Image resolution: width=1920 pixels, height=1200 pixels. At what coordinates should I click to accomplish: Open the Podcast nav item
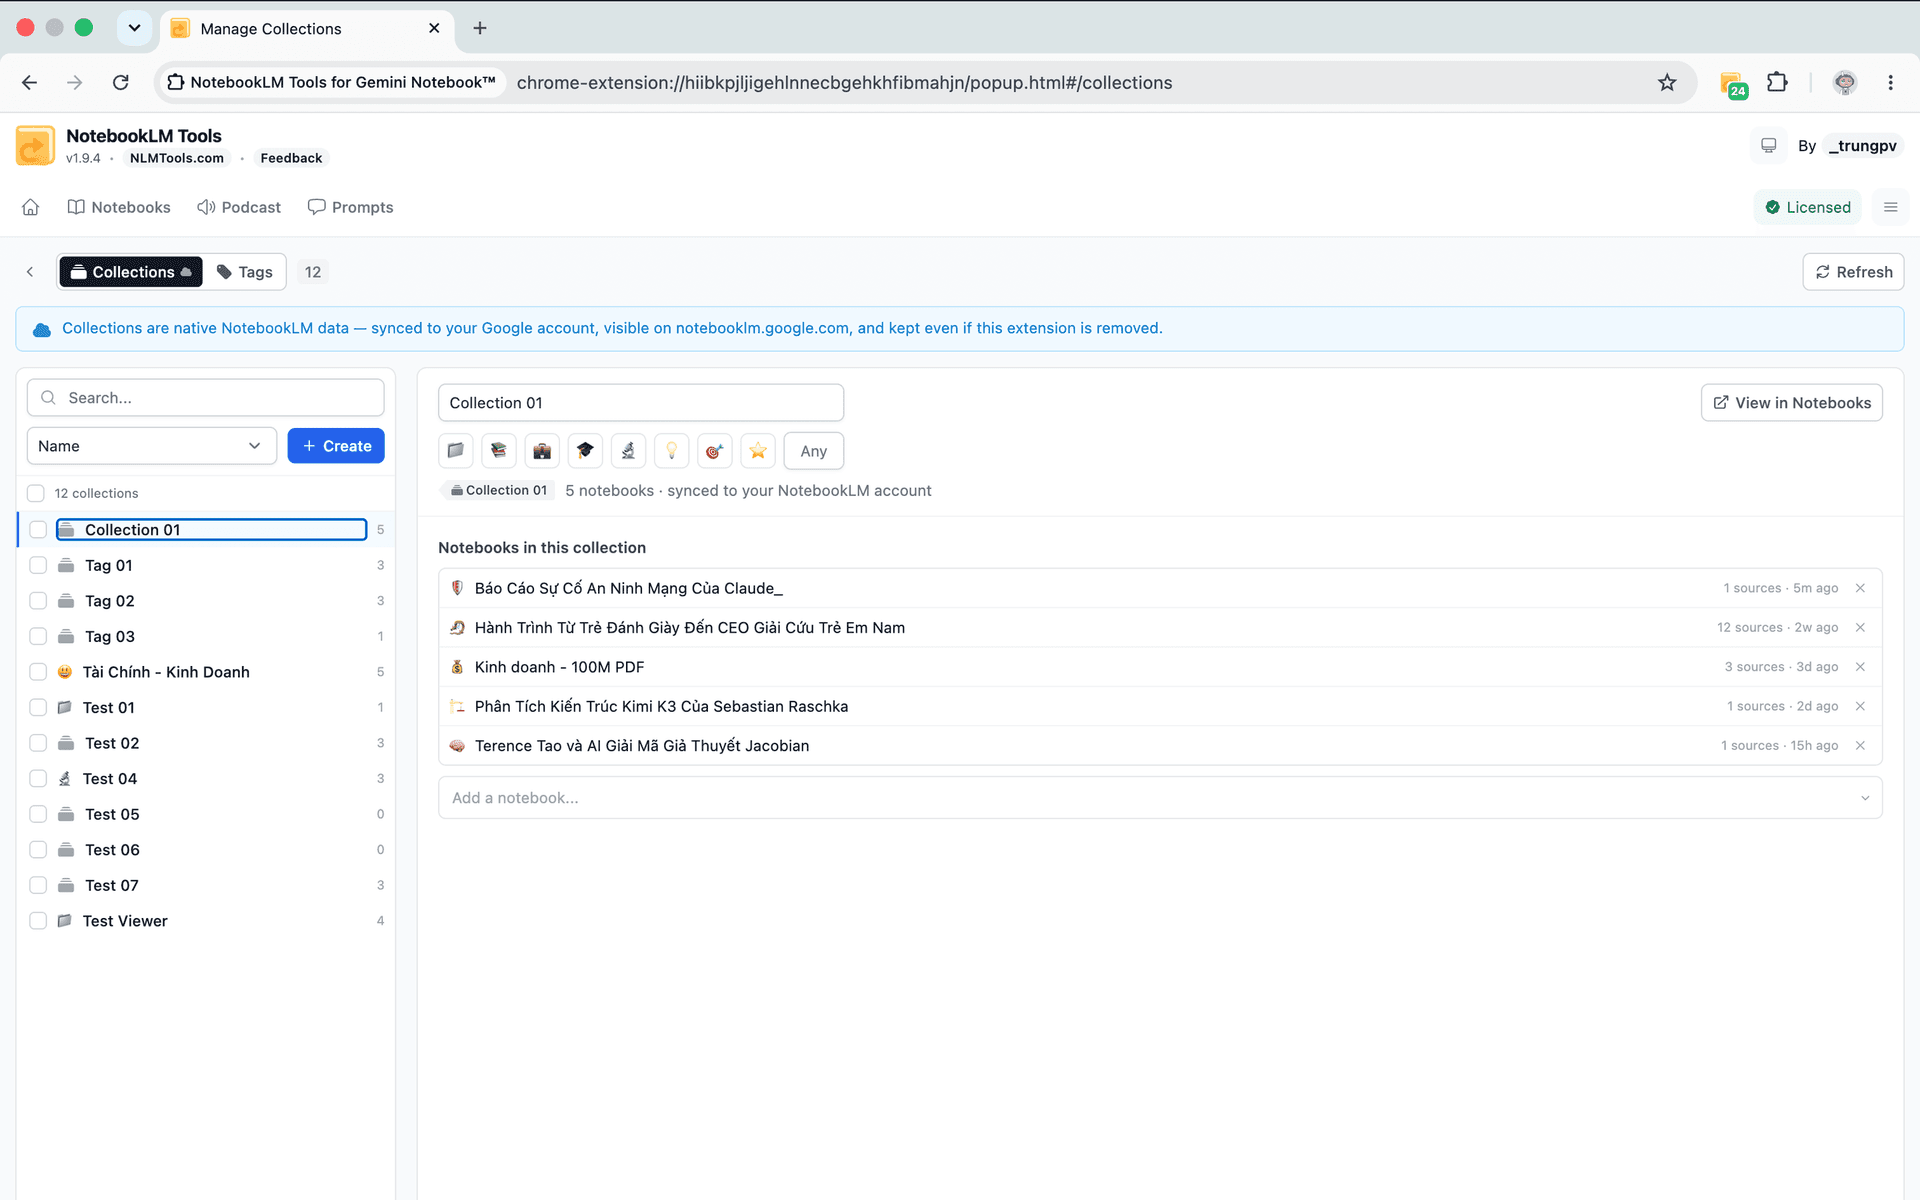(x=239, y=207)
